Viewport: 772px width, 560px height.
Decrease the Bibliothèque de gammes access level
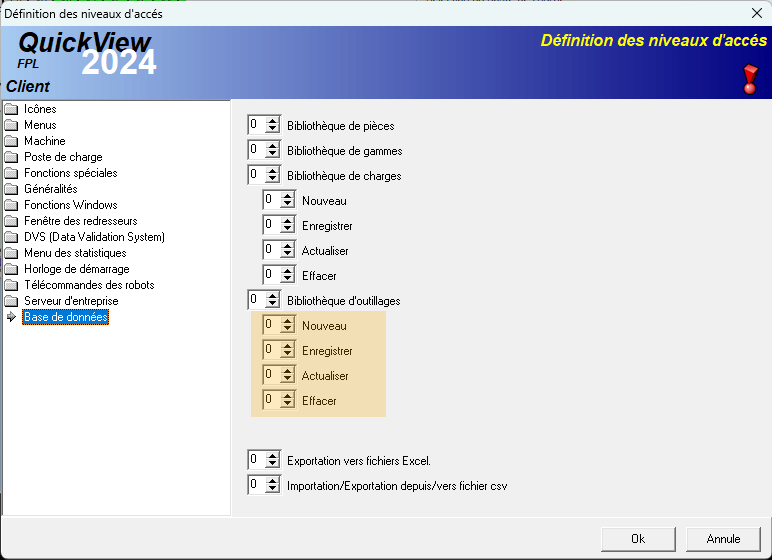coord(273,155)
